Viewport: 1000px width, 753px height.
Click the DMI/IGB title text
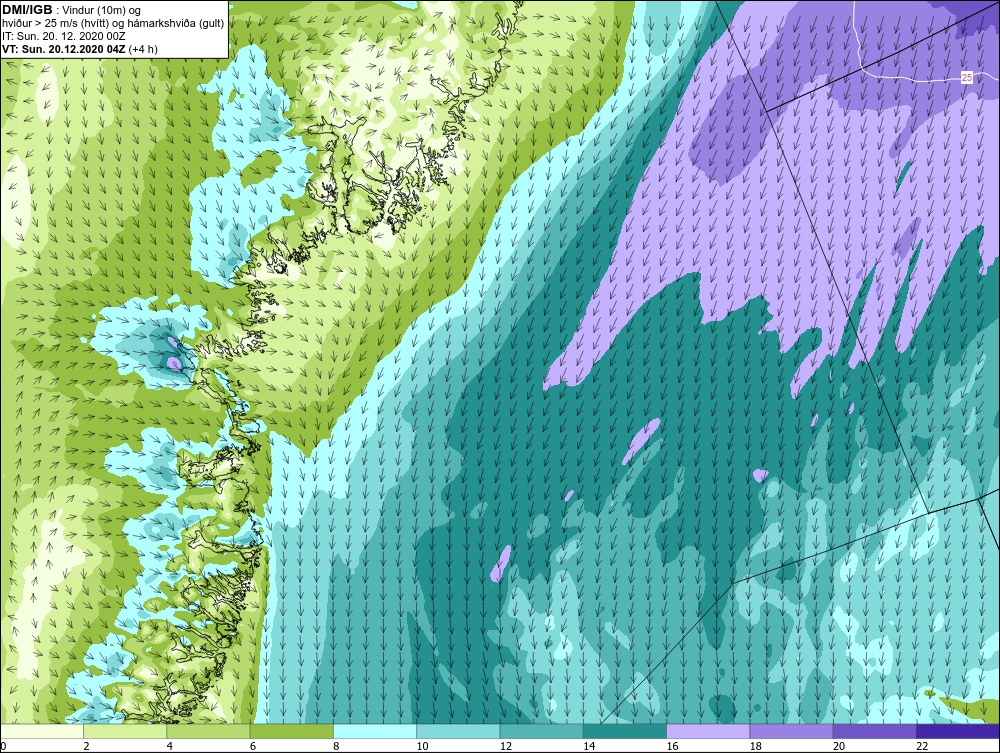[27, 10]
